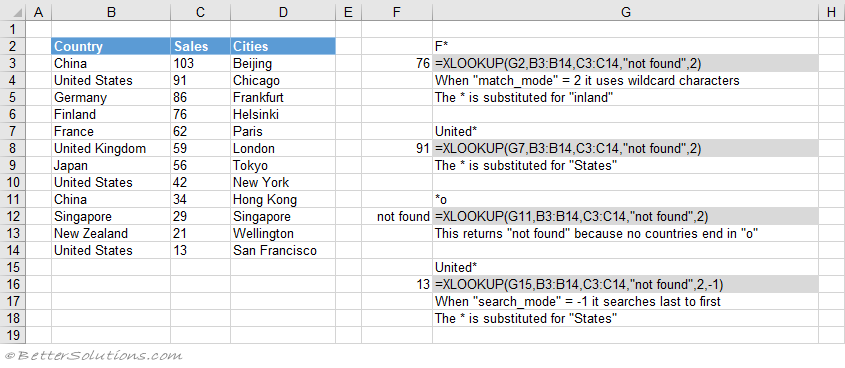Select the United Kingdom cell
Image resolution: width=845 pixels, height=368 pixels.
(111, 149)
